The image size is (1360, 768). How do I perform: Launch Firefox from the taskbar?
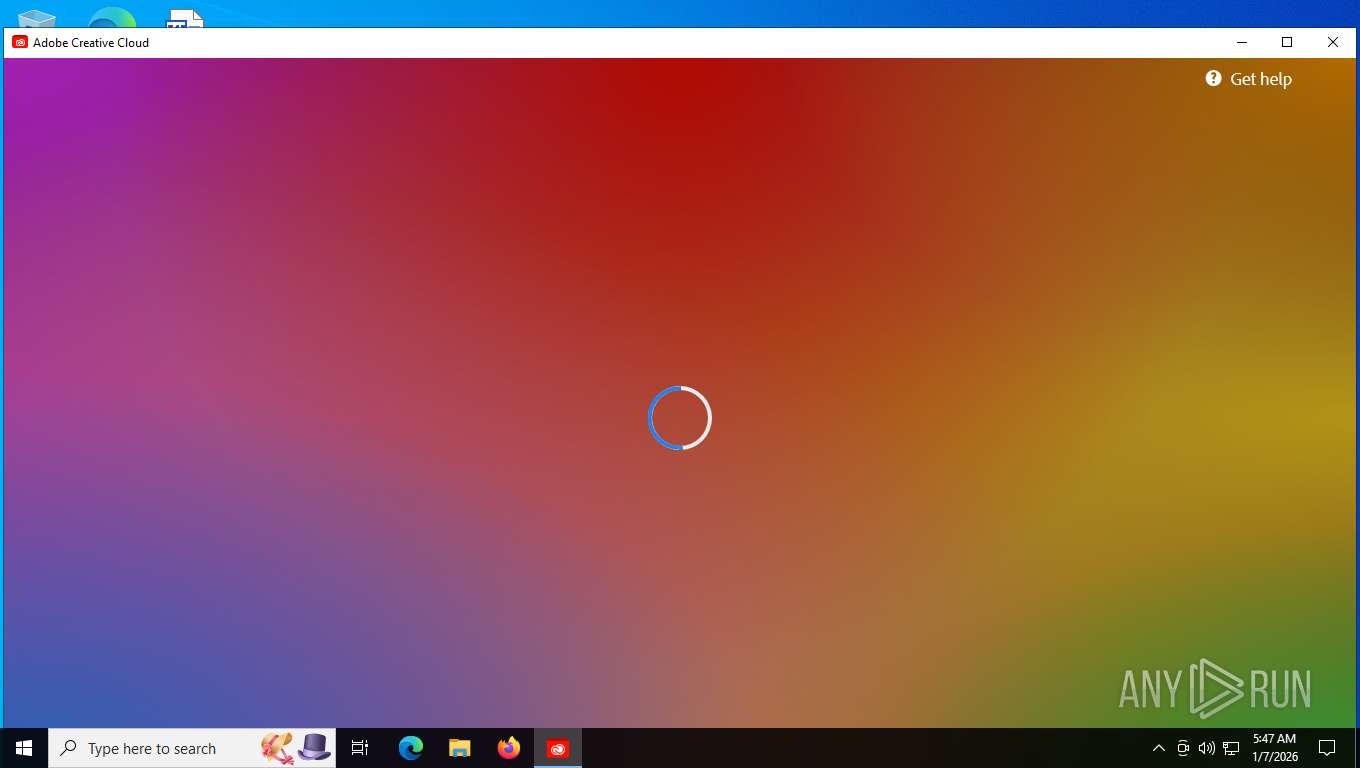click(x=509, y=748)
